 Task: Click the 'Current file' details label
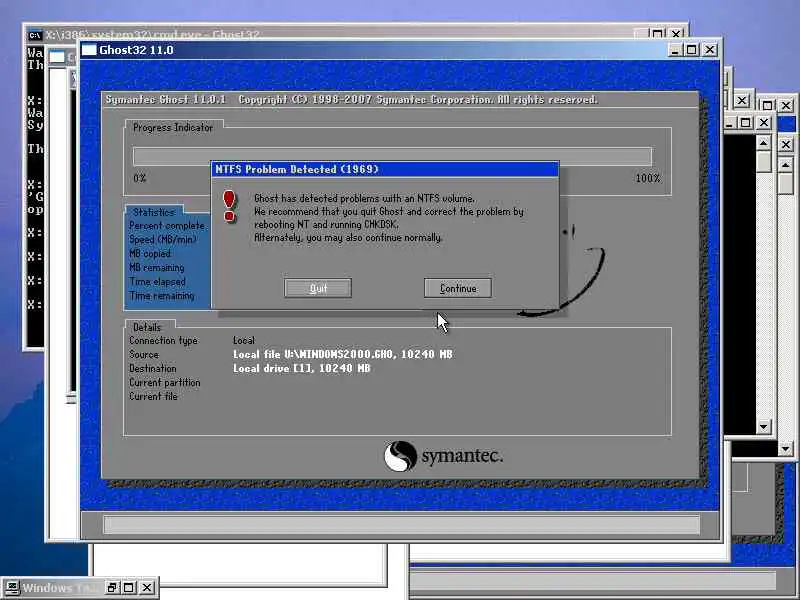click(x=153, y=396)
